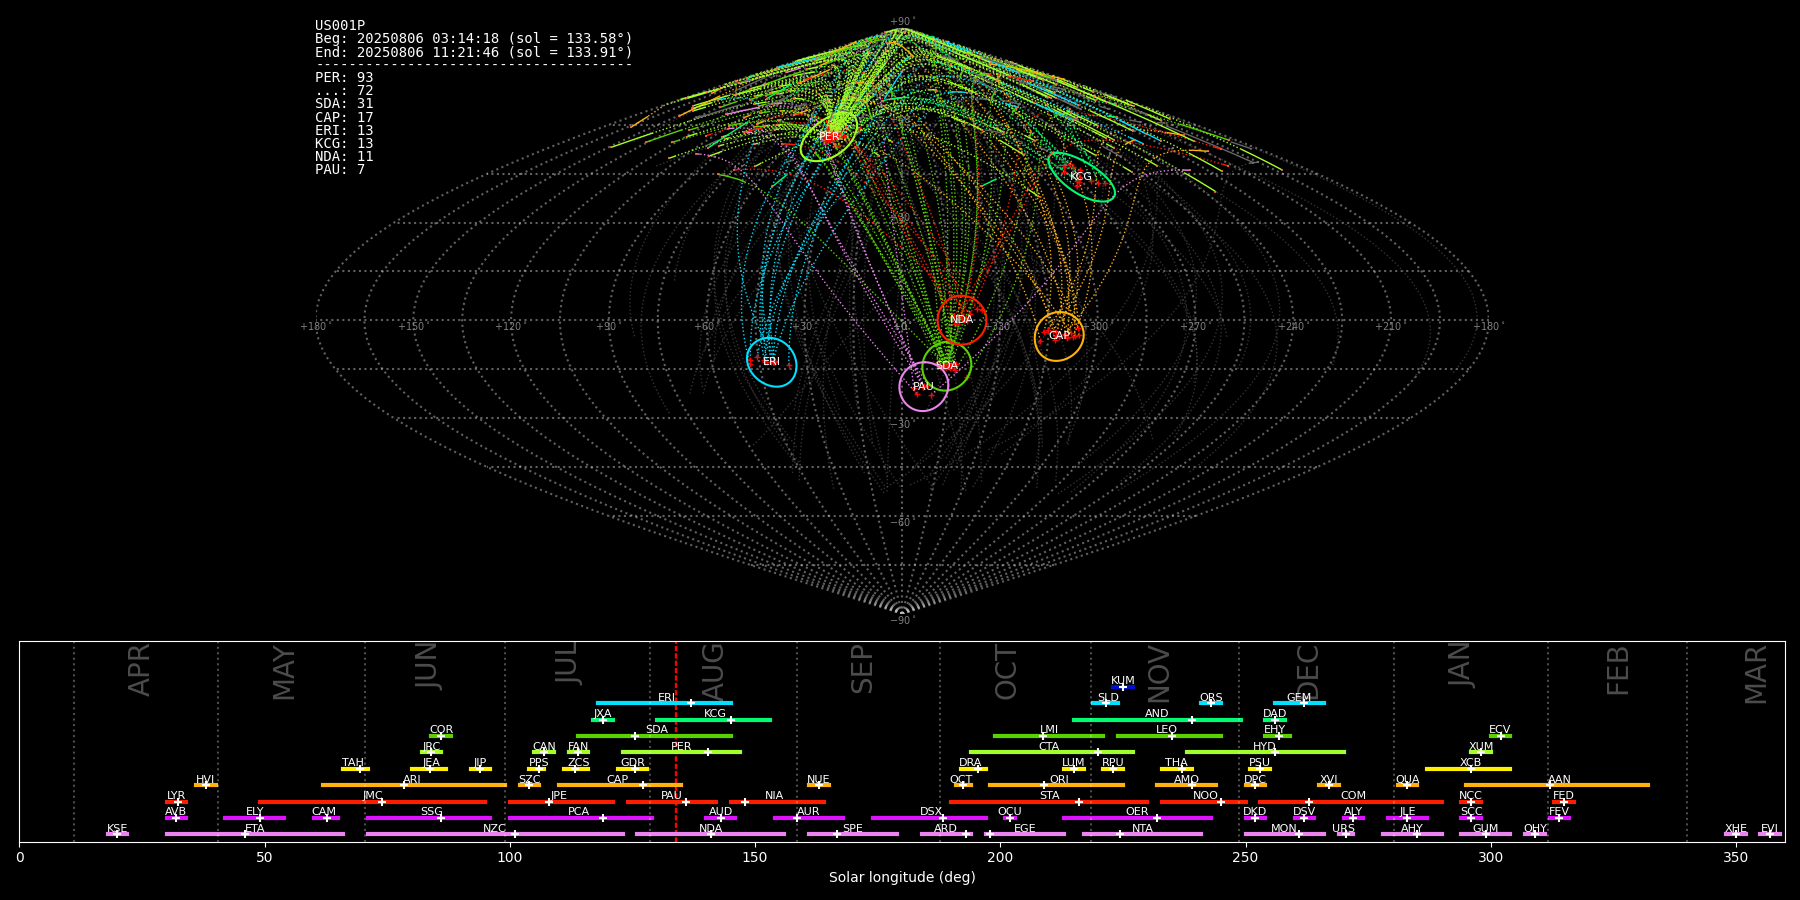
Task: Select the orange CAP radiant circle
Action: point(1059,336)
